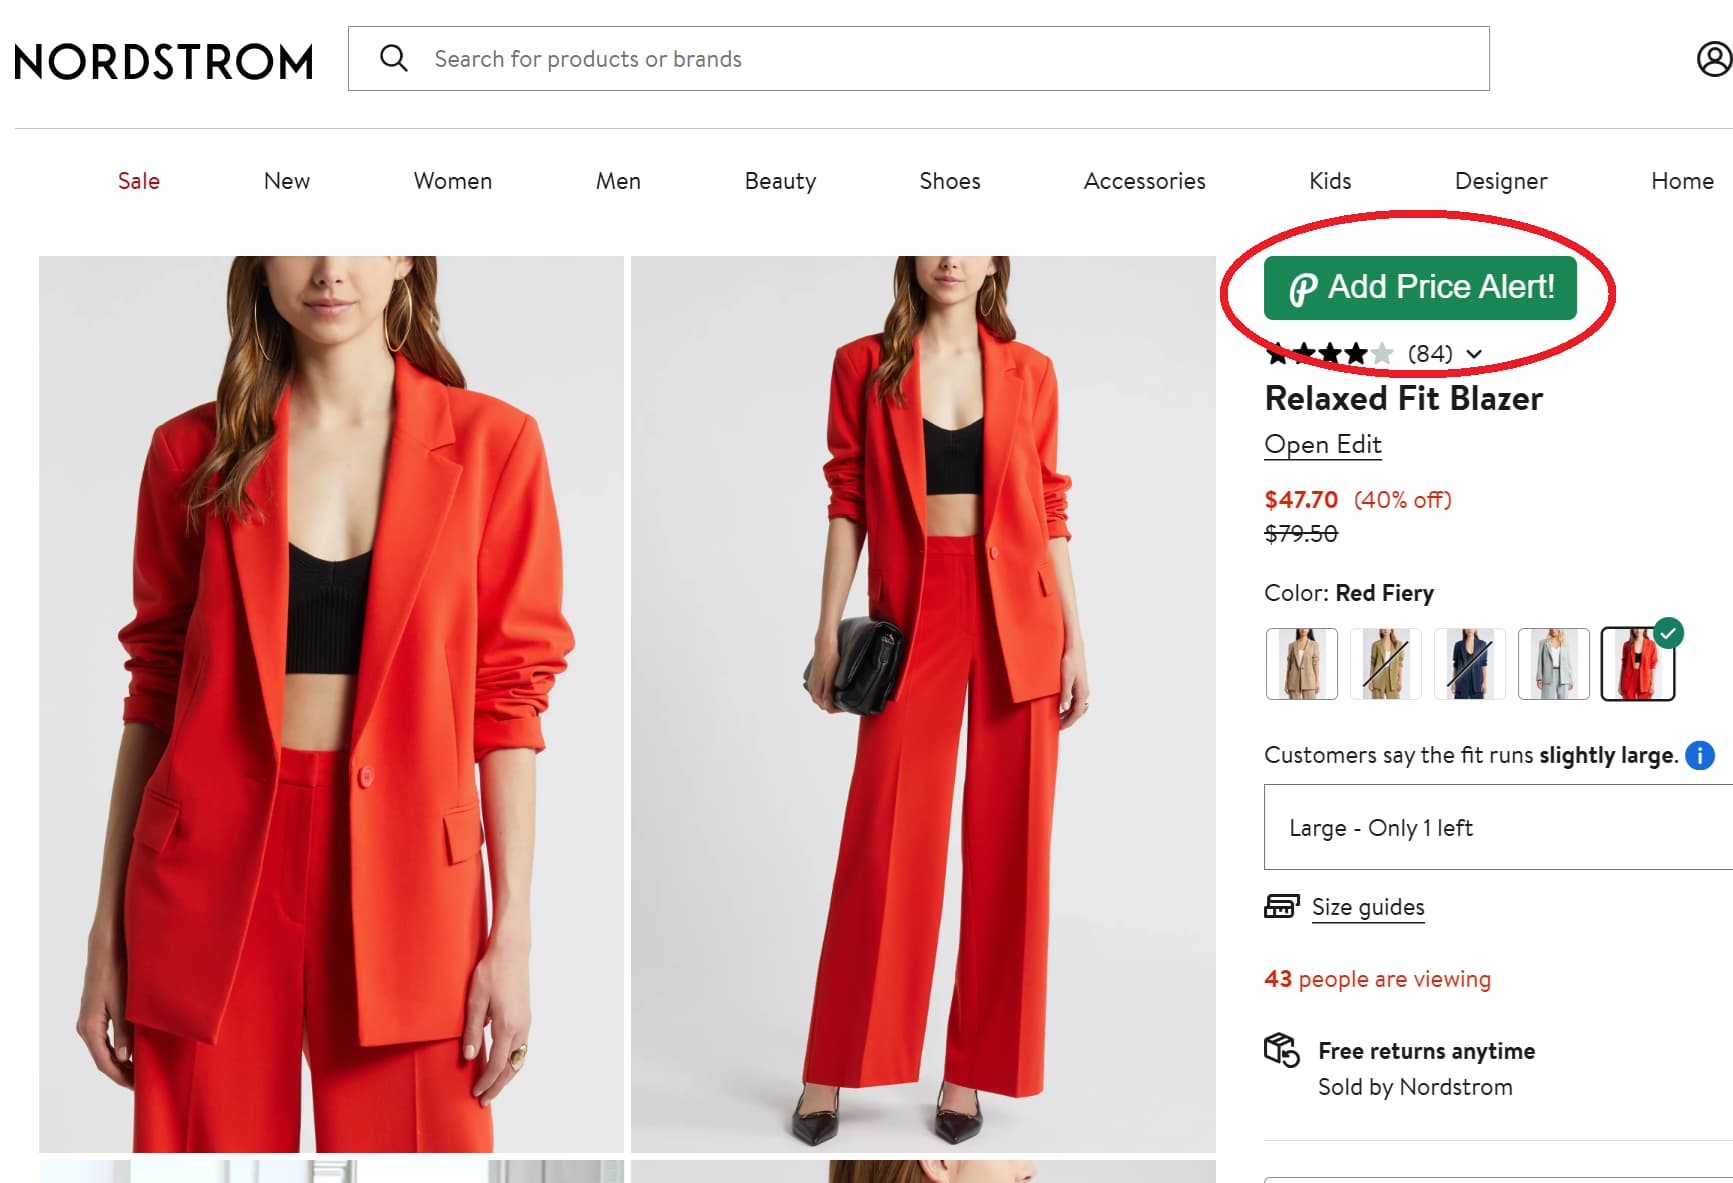Image resolution: width=1733 pixels, height=1183 pixels.
Task: Select the navy blazer color option
Action: (x=1470, y=664)
